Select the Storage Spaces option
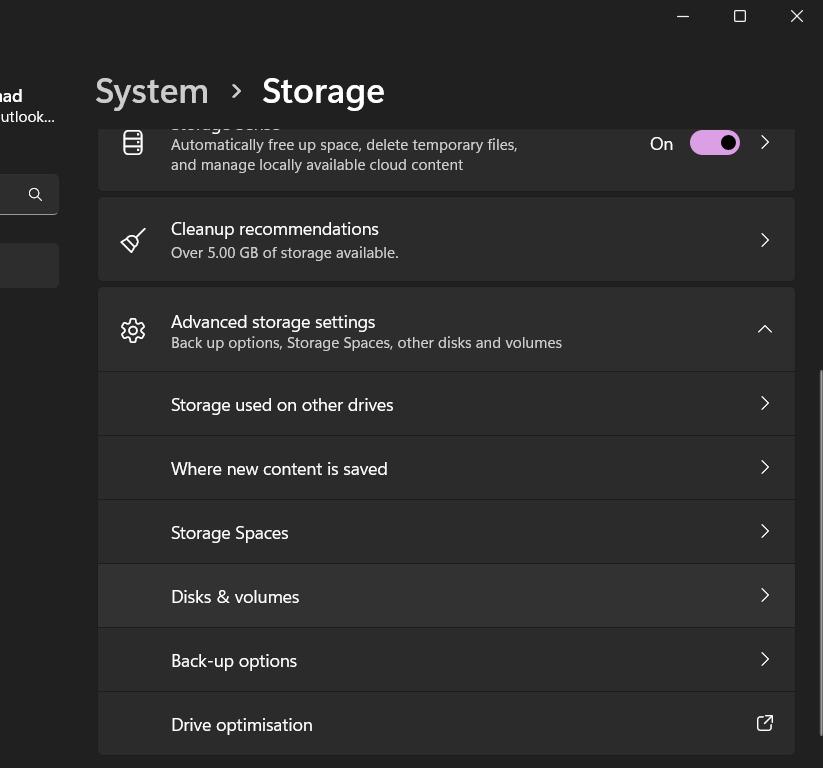823x768 pixels. tap(230, 533)
